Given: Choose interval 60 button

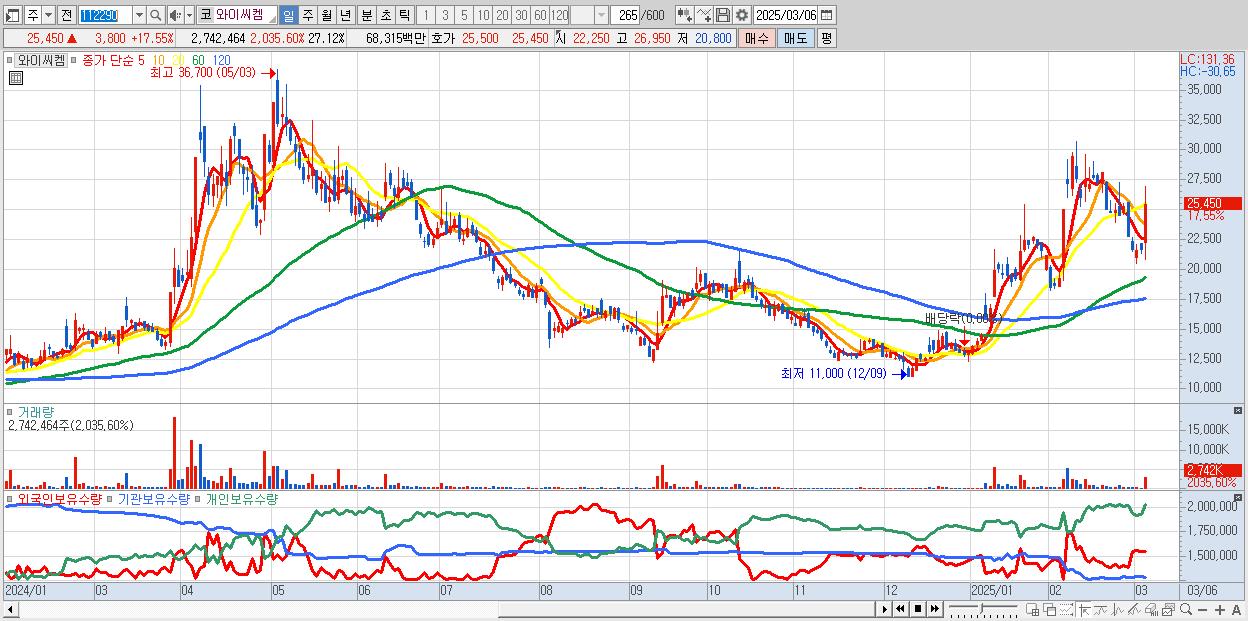Looking at the screenshot, I should [540, 15].
